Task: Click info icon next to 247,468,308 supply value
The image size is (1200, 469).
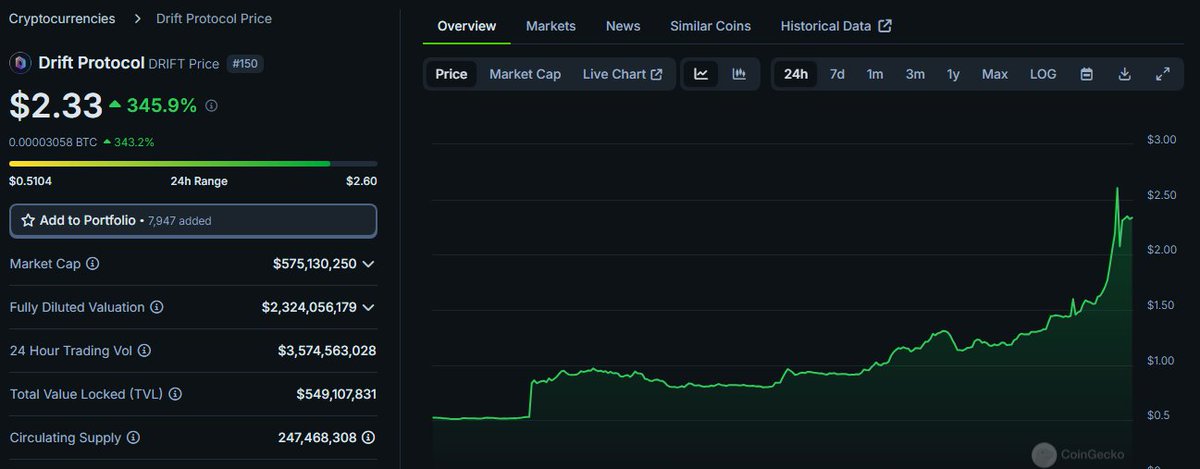Action: click(x=369, y=438)
